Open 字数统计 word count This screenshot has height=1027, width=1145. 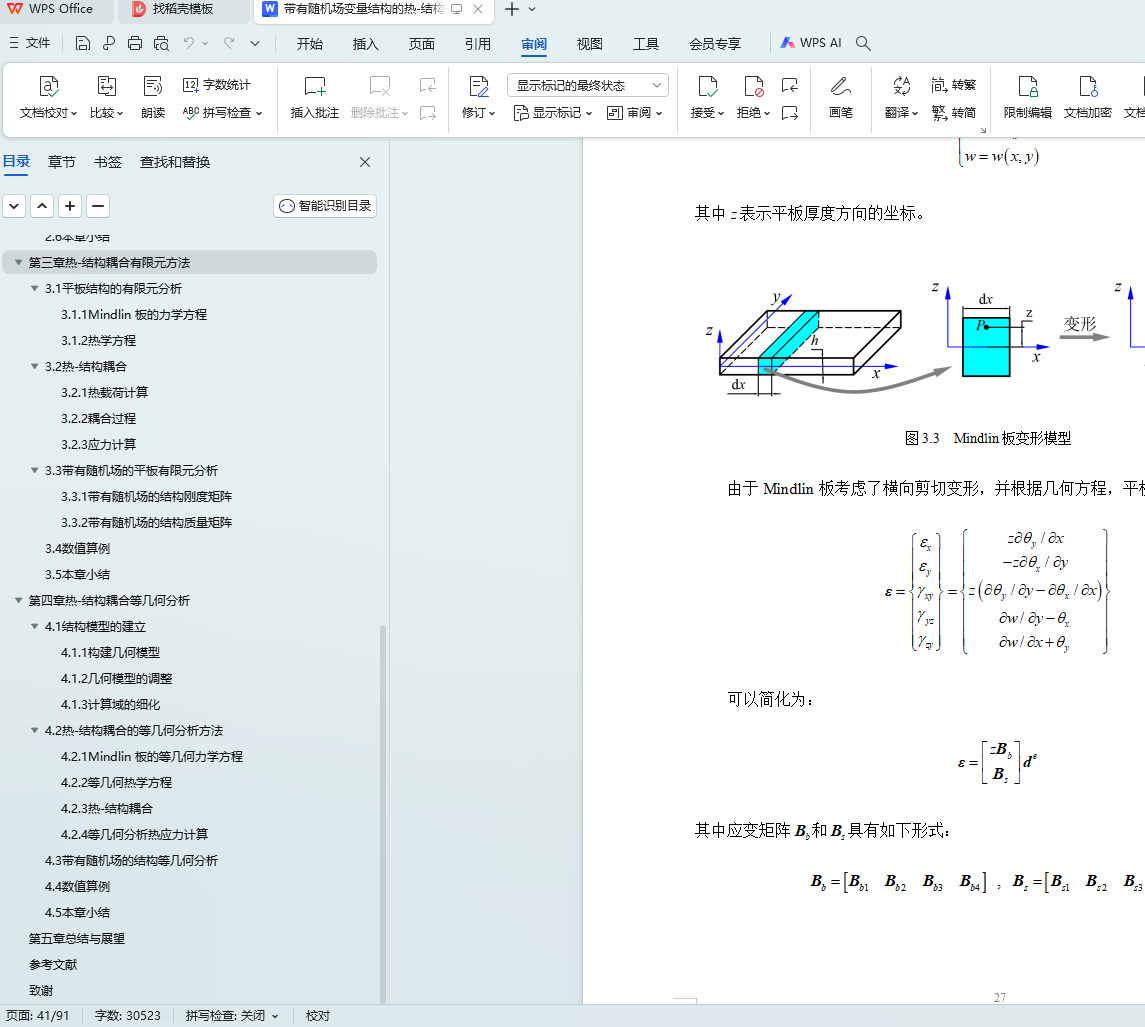216,85
